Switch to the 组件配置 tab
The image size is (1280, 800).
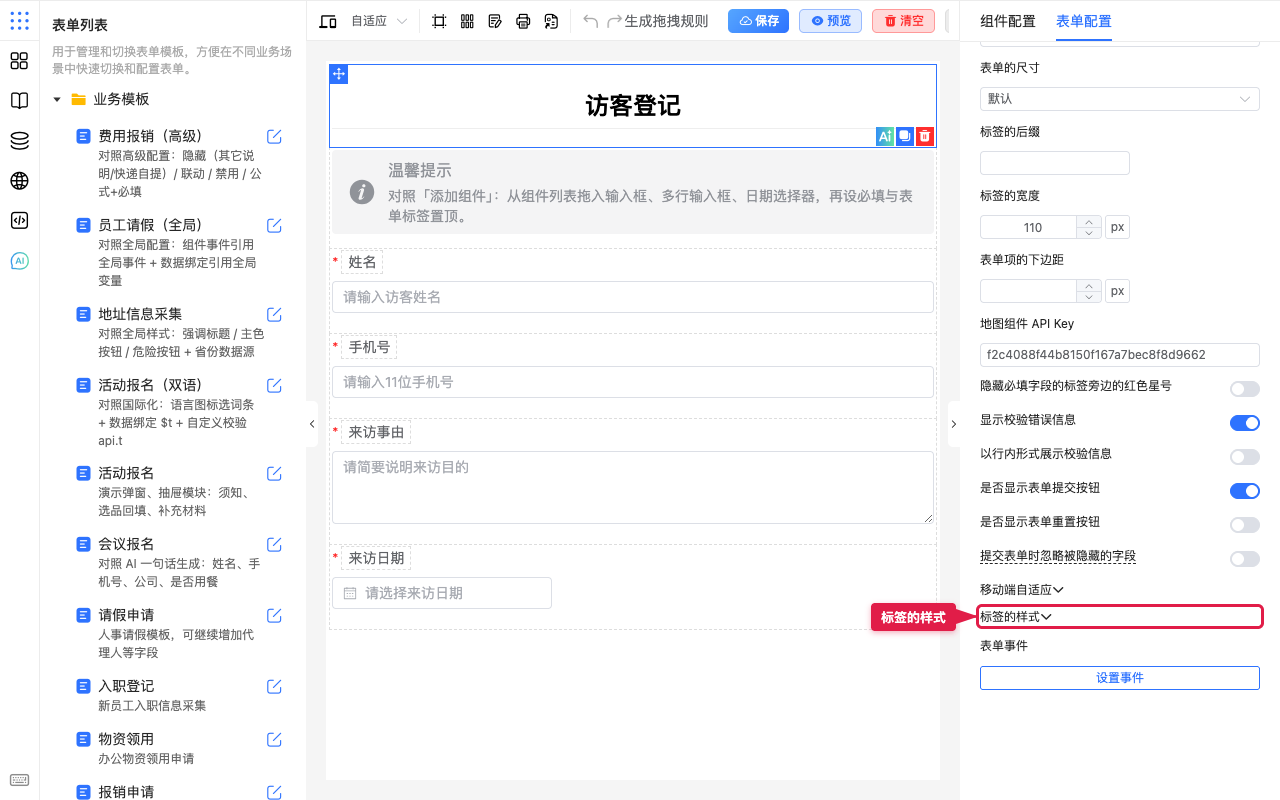pyautogui.click(x=1008, y=21)
